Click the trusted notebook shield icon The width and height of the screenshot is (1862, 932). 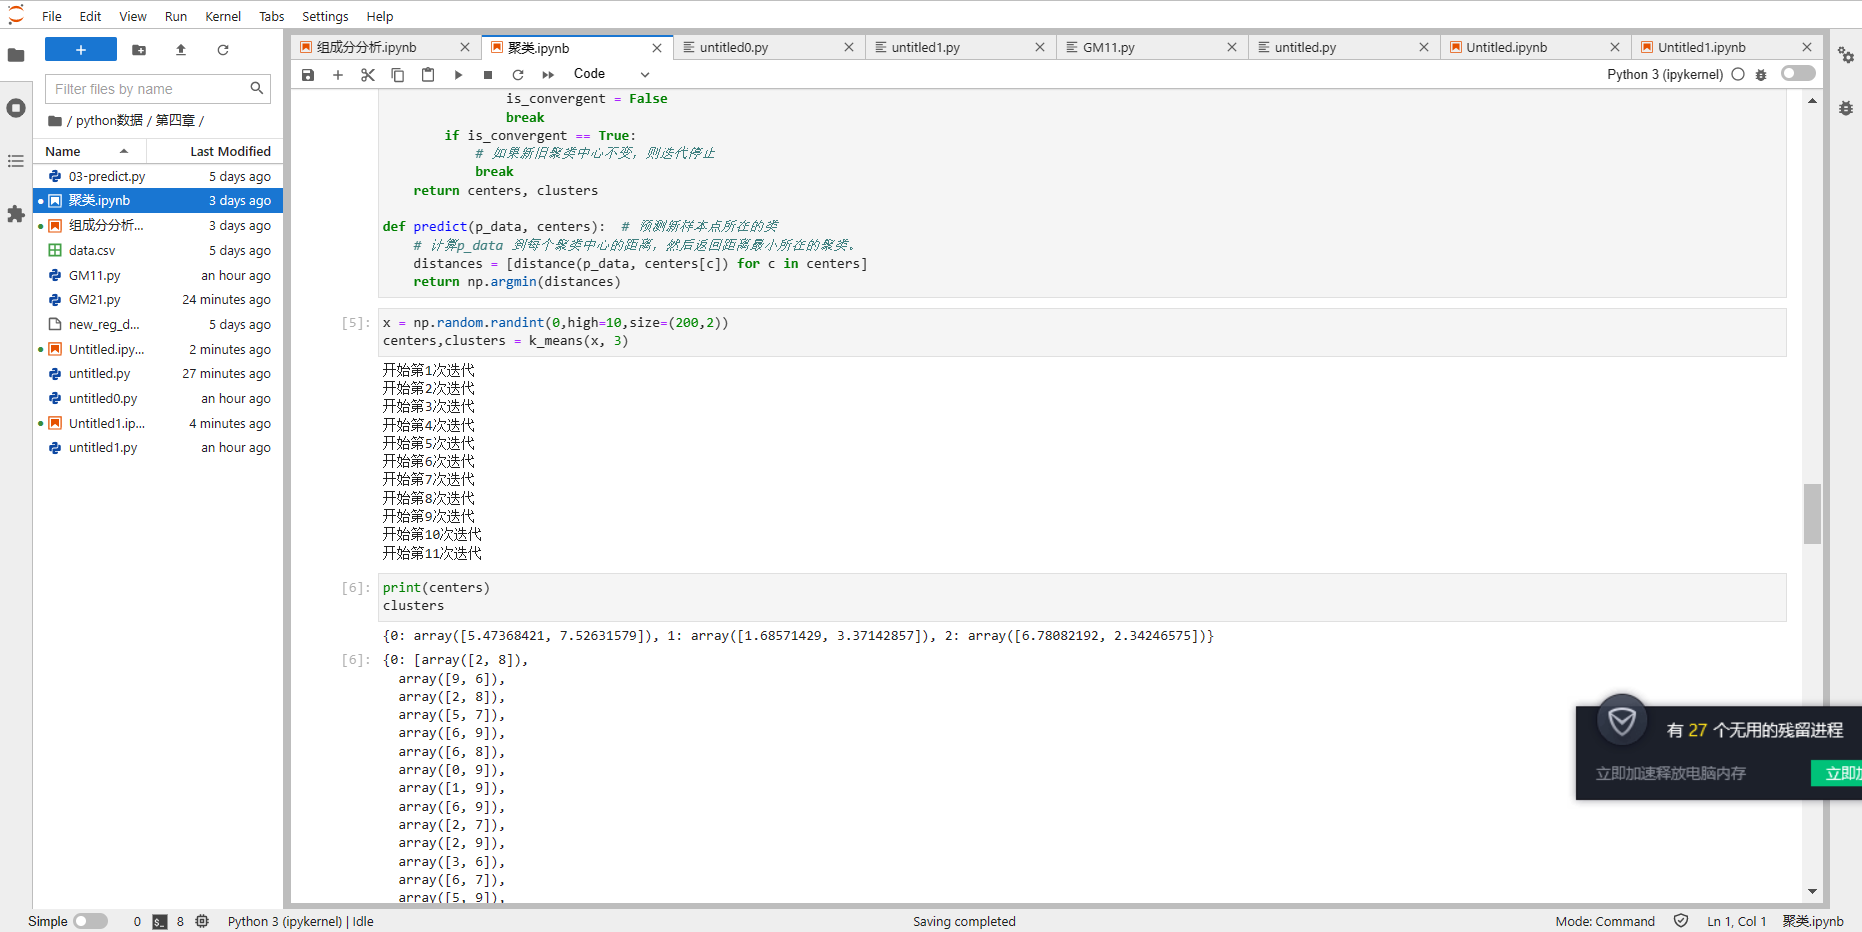pos(1681,921)
